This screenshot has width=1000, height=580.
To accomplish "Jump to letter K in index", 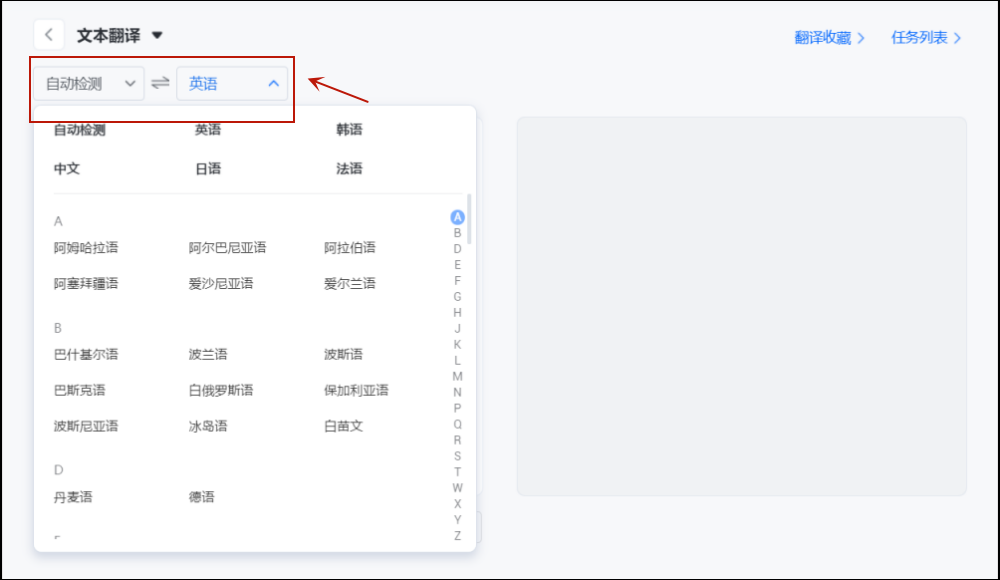I will (x=457, y=345).
